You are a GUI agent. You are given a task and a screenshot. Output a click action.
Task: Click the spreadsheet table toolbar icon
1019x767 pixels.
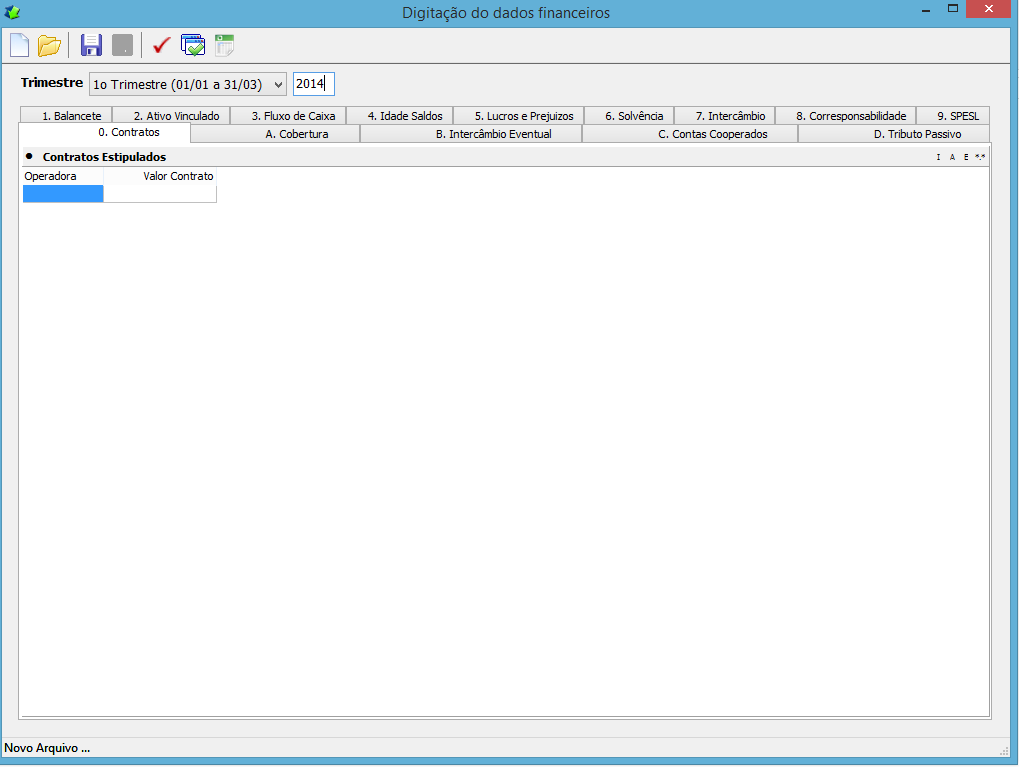pos(224,46)
